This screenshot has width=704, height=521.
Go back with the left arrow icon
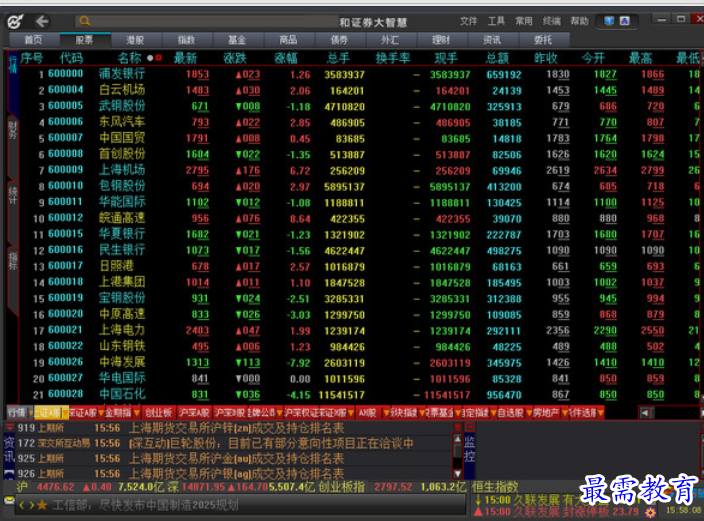(x=42, y=21)
